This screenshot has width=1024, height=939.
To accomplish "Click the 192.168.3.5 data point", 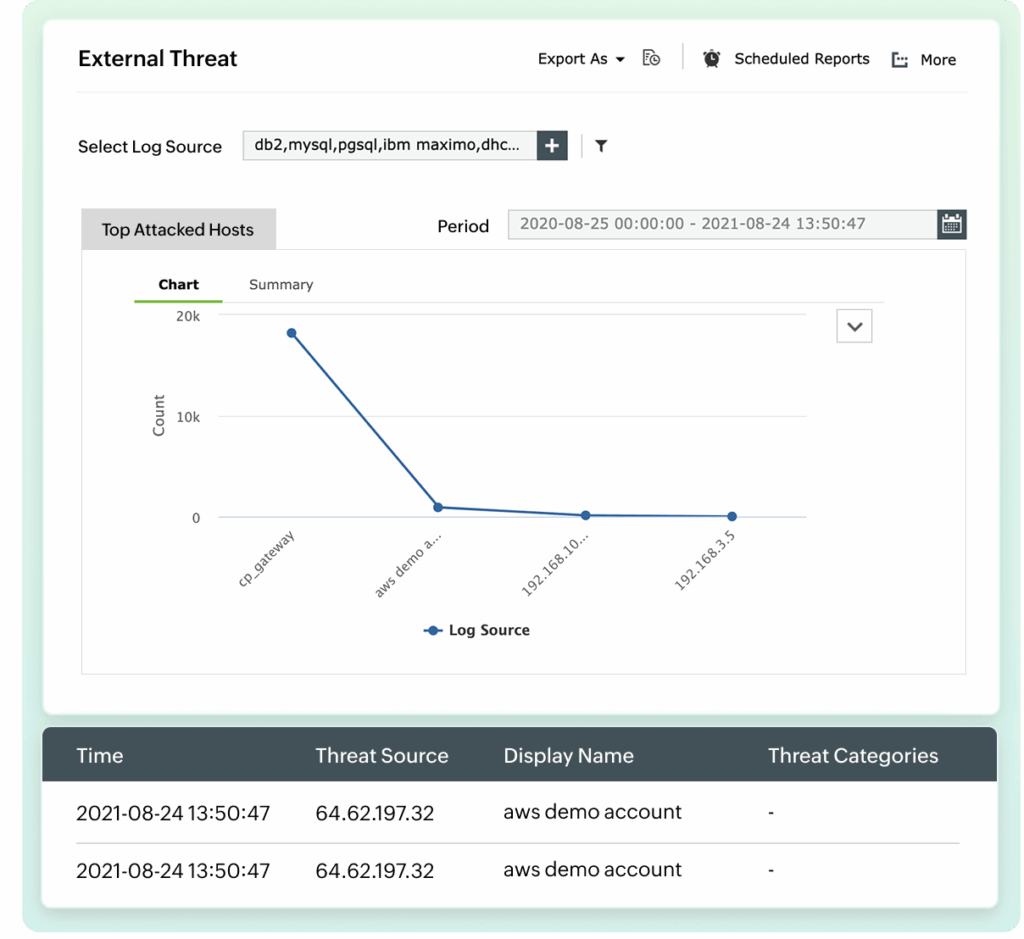I will click(x=732, y=517).
